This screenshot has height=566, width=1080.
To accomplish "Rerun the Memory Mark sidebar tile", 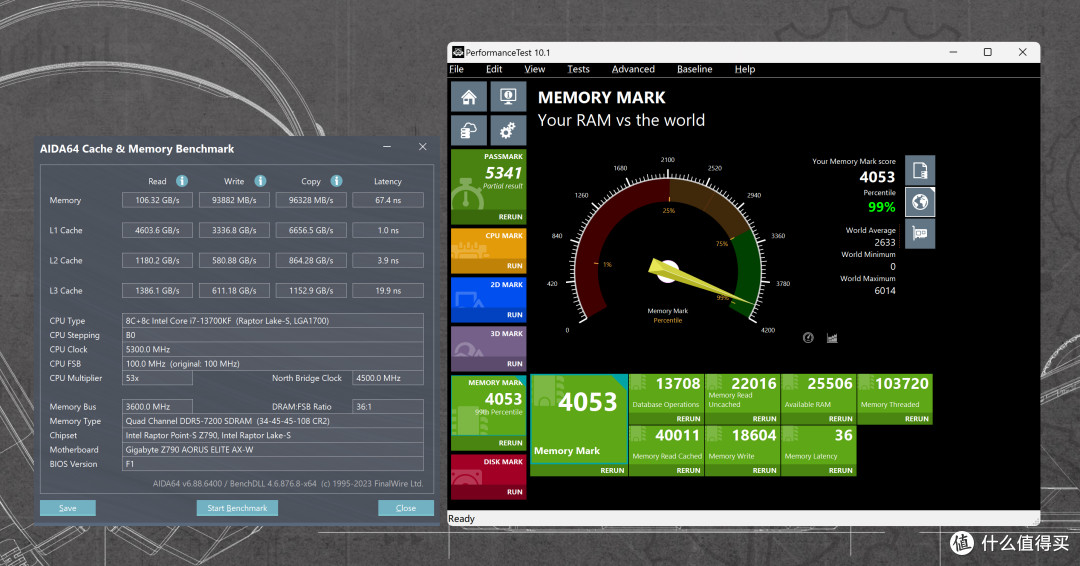I will pos(510,443).
